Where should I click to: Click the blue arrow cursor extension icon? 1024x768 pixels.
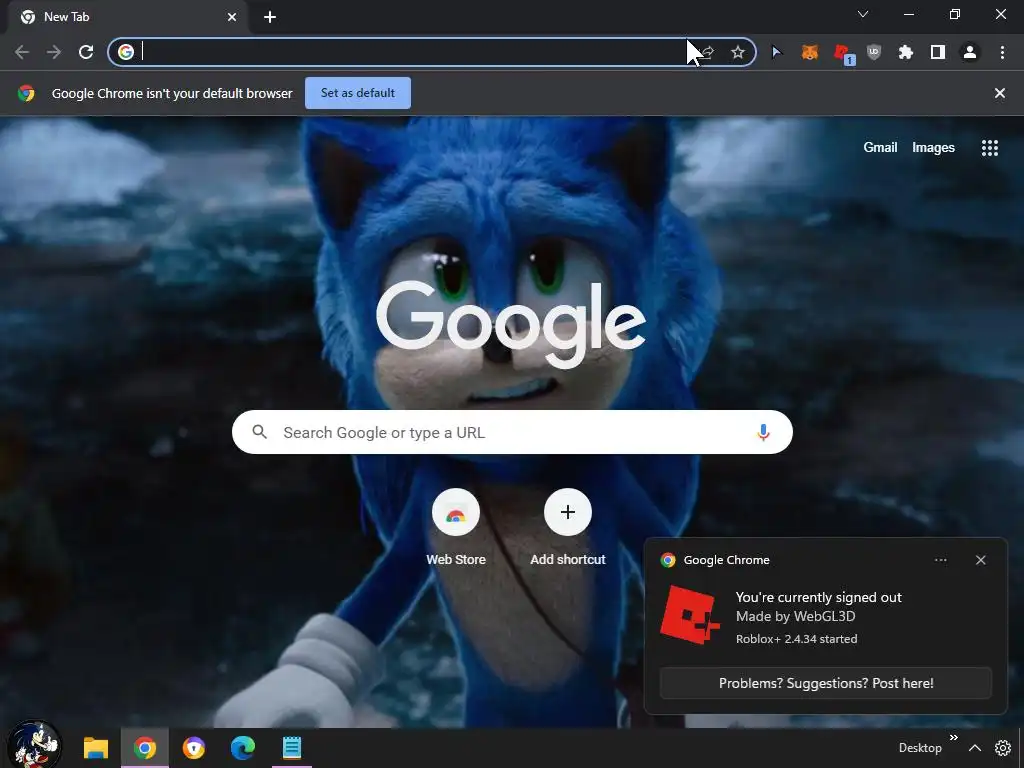click(x=776, y=52)
